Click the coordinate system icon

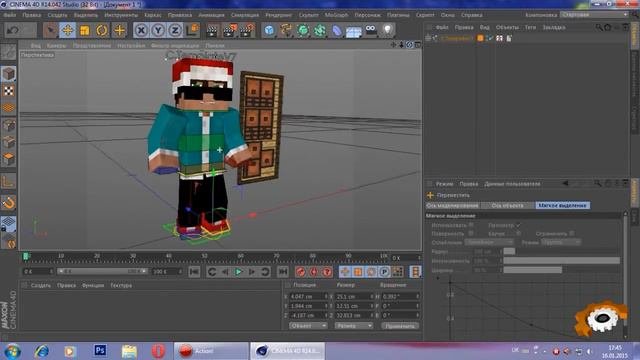[x=192, y=30]
